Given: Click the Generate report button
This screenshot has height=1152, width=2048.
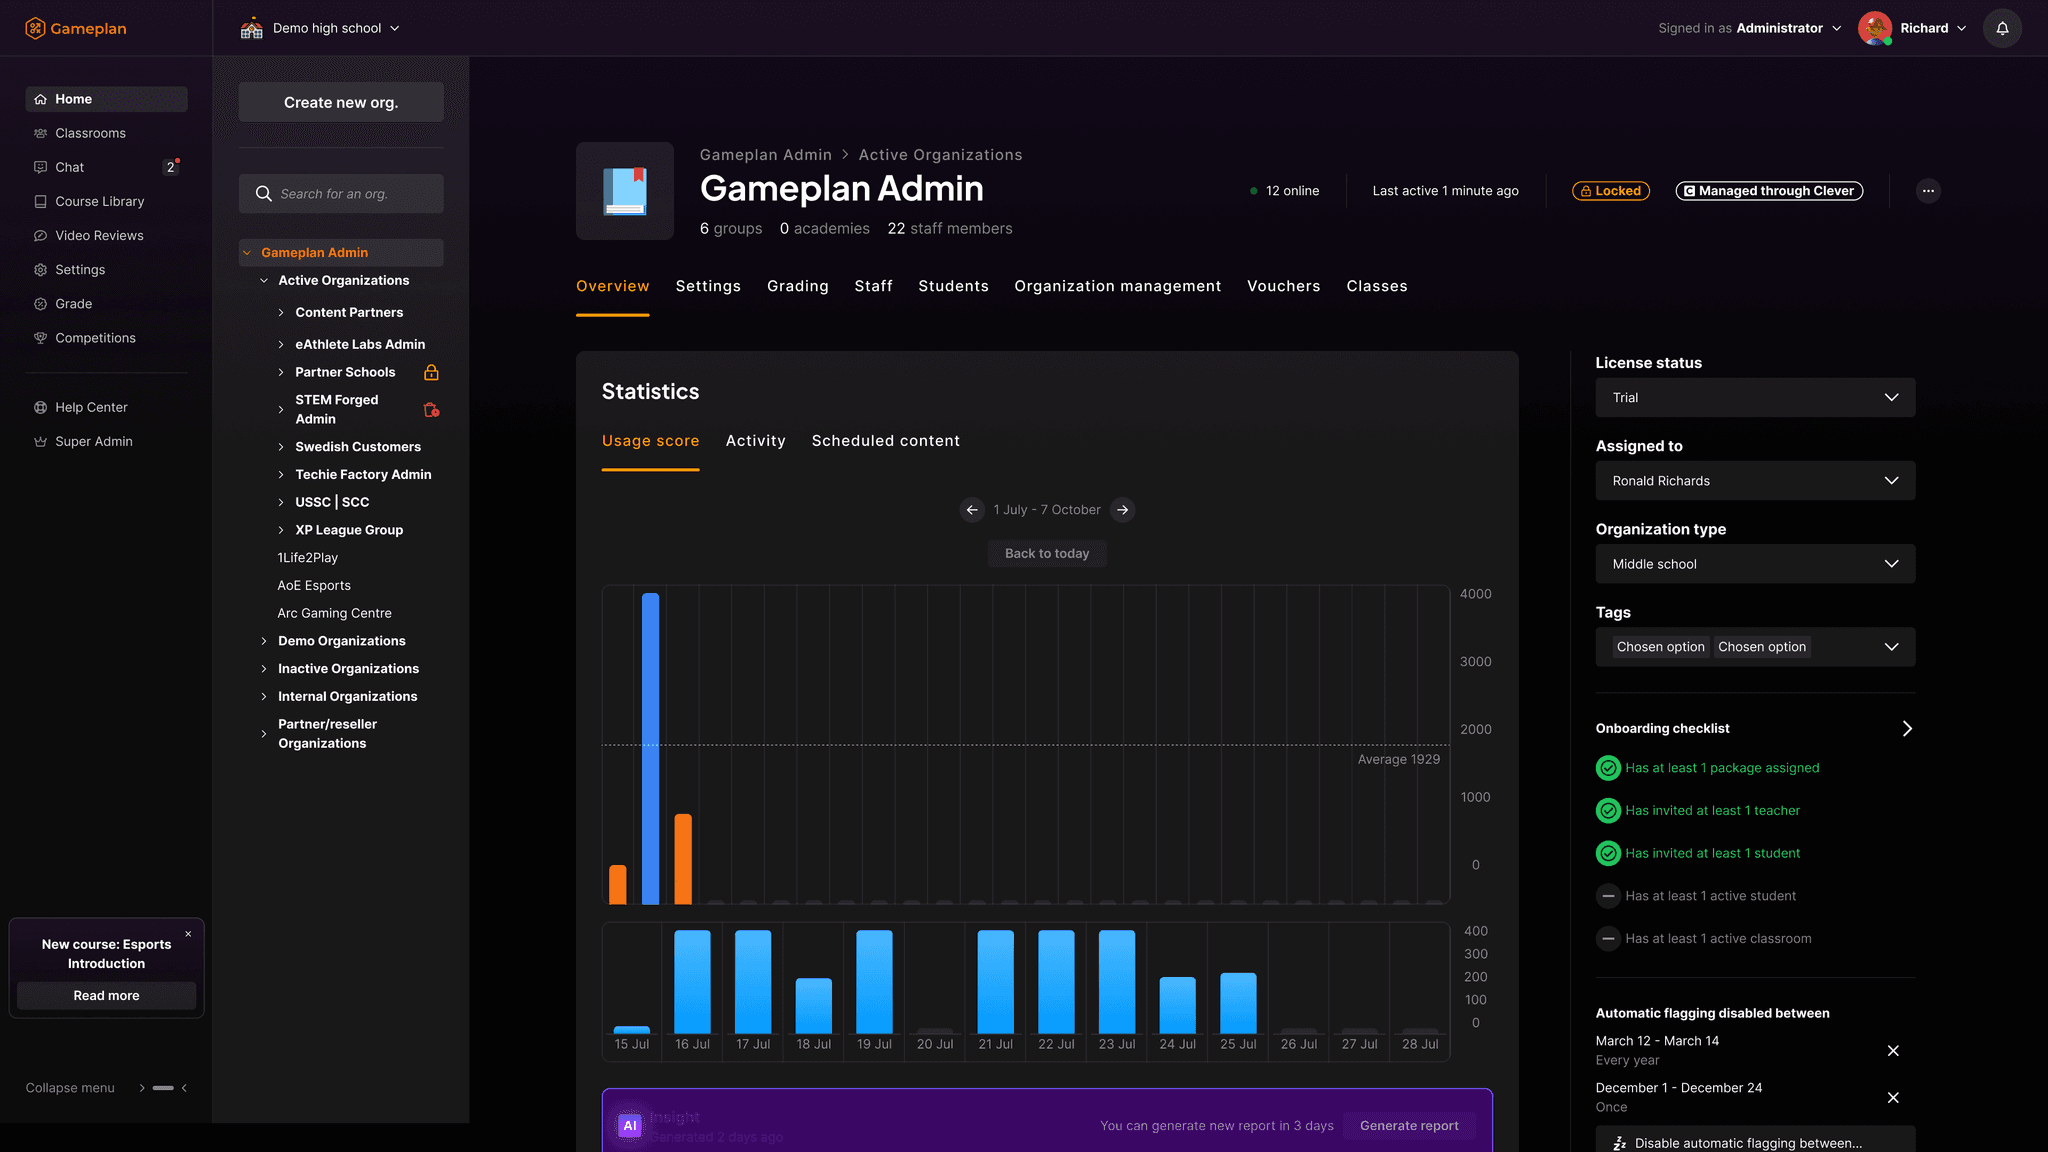Looking at the screenshot, I should tap(1408, 1126).
